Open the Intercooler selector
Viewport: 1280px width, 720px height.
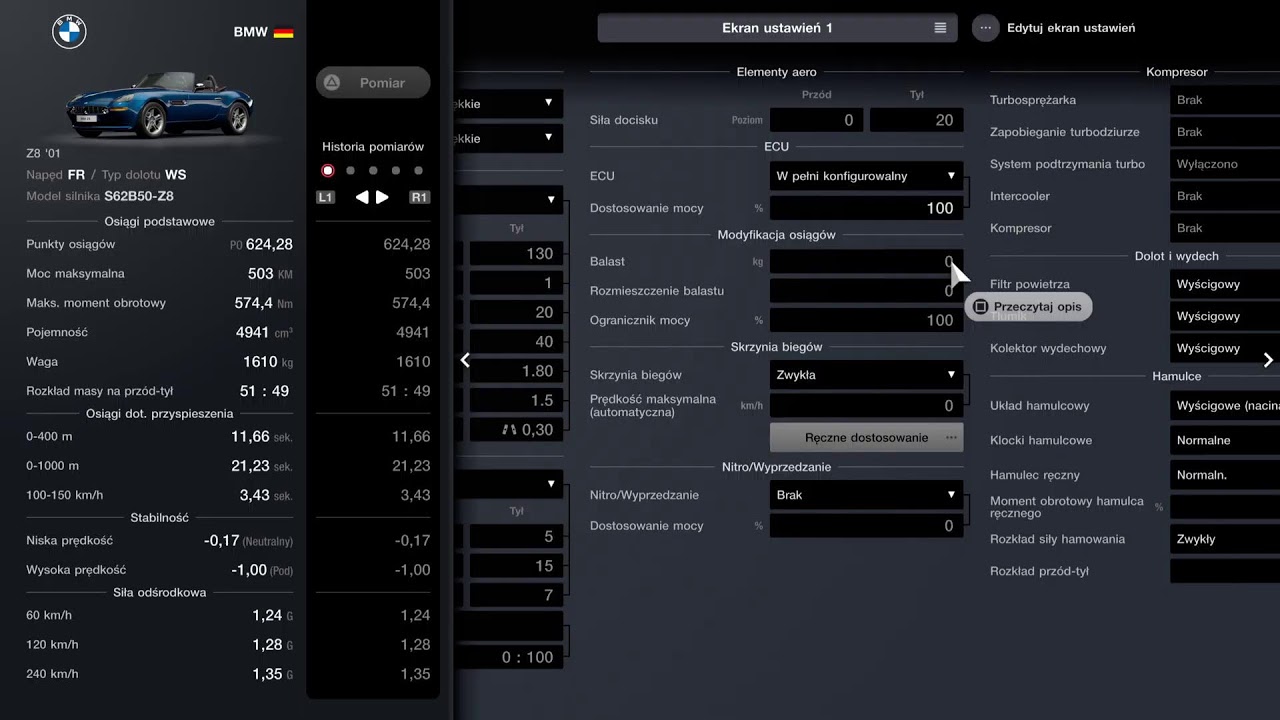pyautogui.click(x=1225, y=196)
